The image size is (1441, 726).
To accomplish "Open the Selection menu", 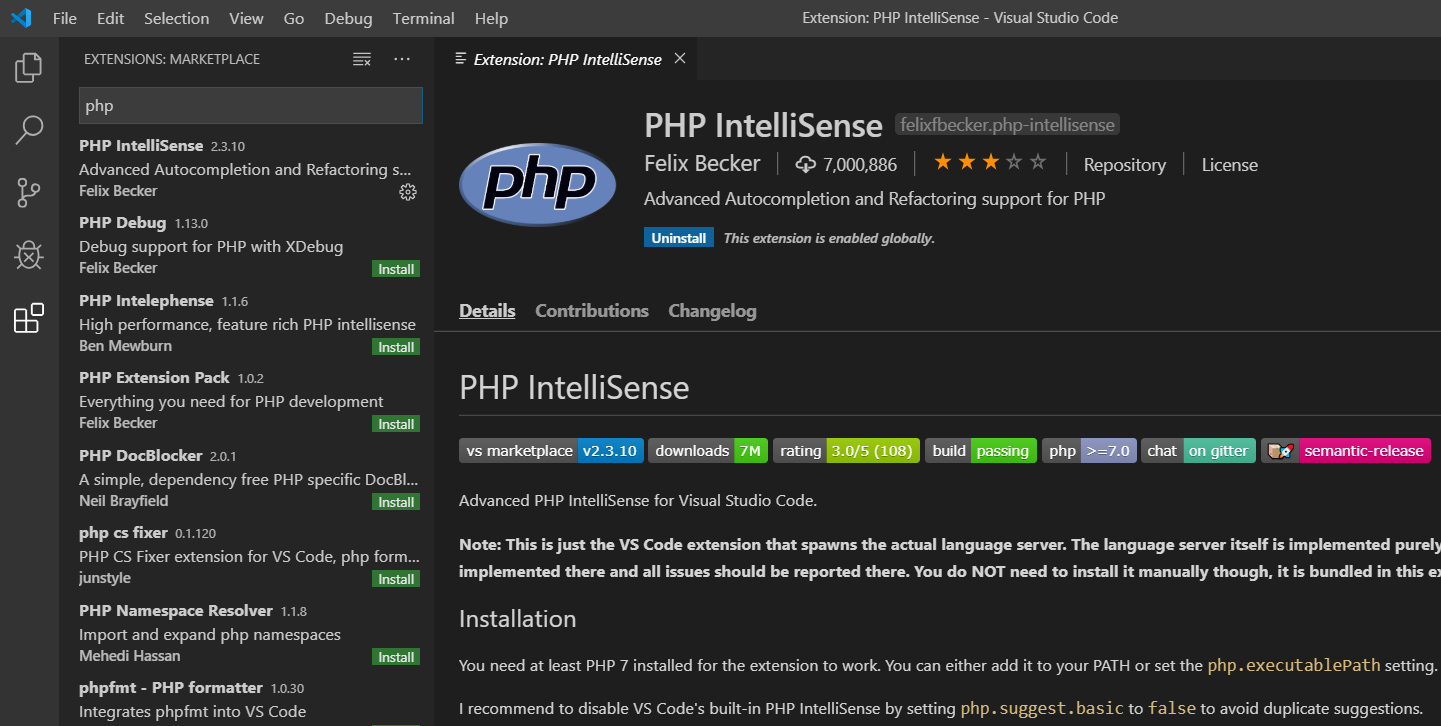I will tap(177, 18).
